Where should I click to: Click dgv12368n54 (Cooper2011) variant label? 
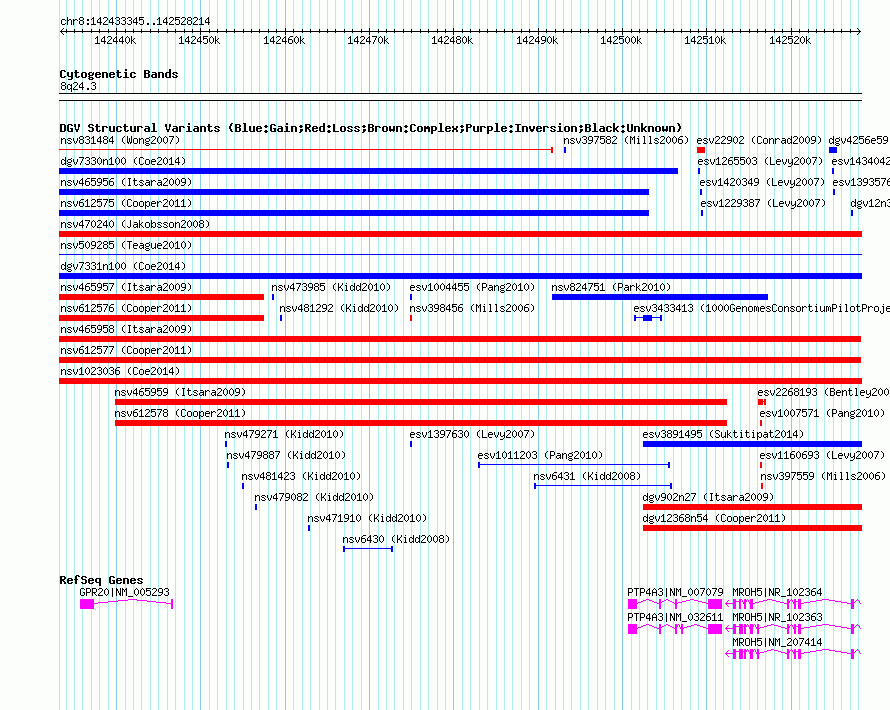click(x=714, y=518)
